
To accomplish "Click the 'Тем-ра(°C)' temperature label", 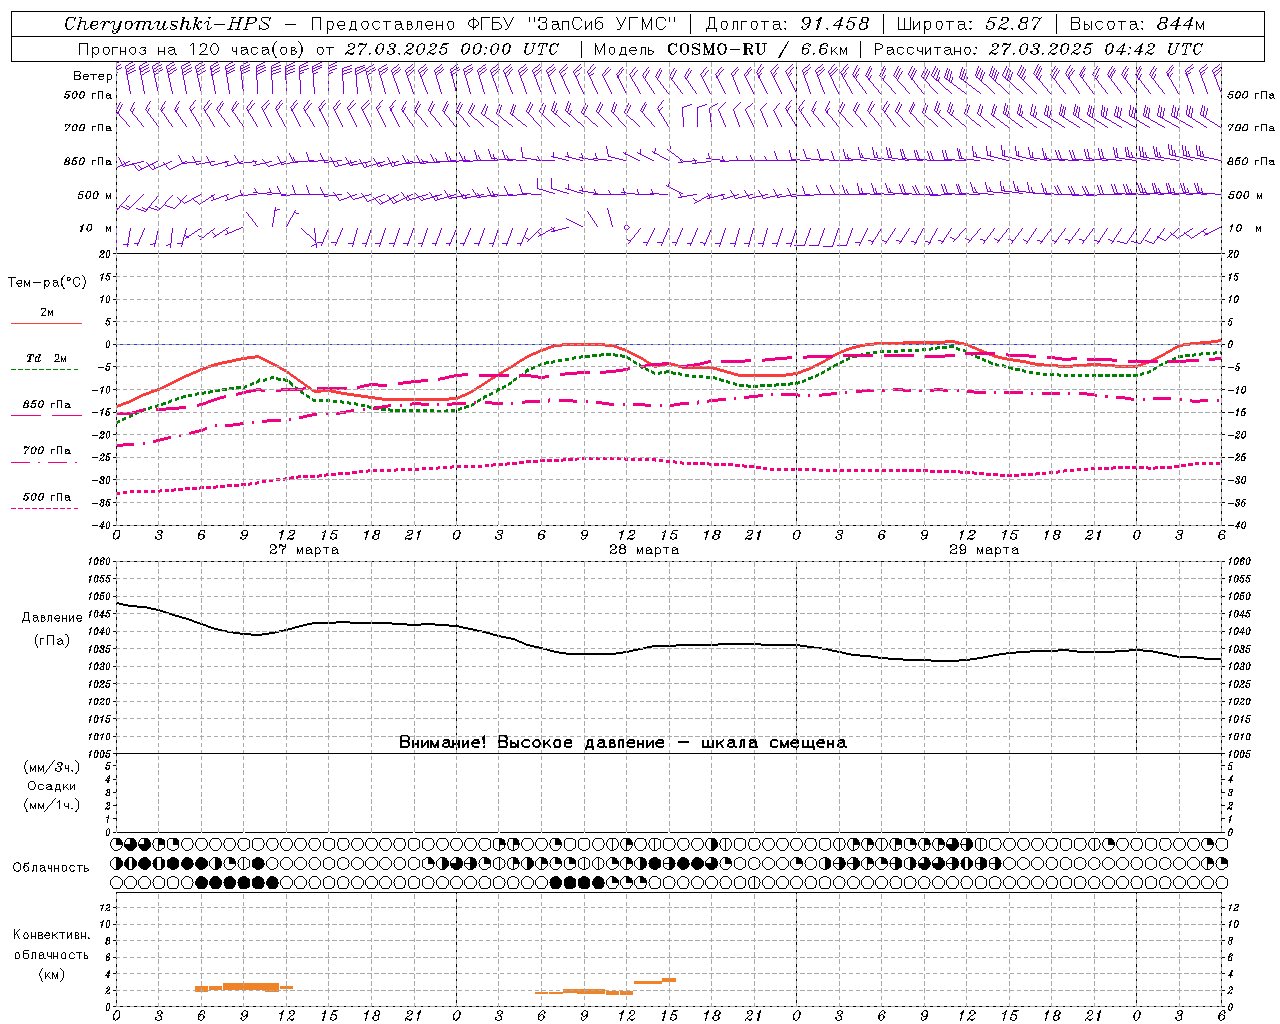I will tap(47, 283).
